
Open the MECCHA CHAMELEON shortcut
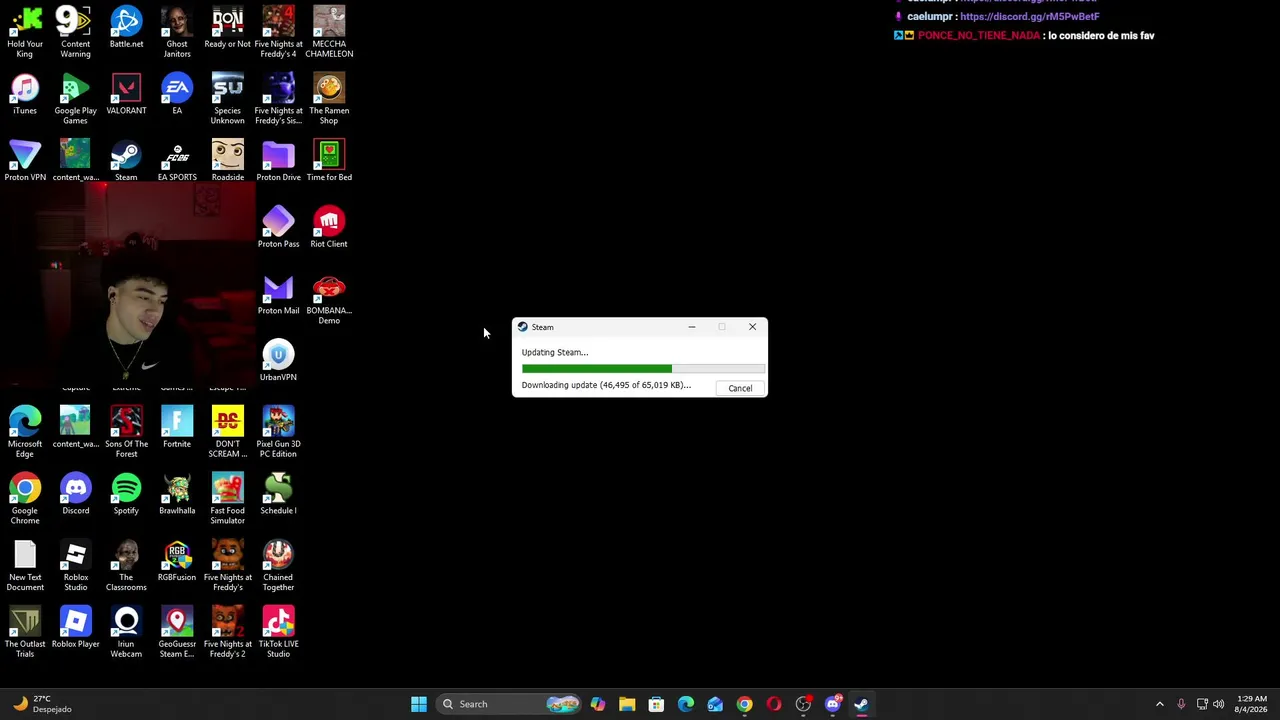[x=329, y=32]
